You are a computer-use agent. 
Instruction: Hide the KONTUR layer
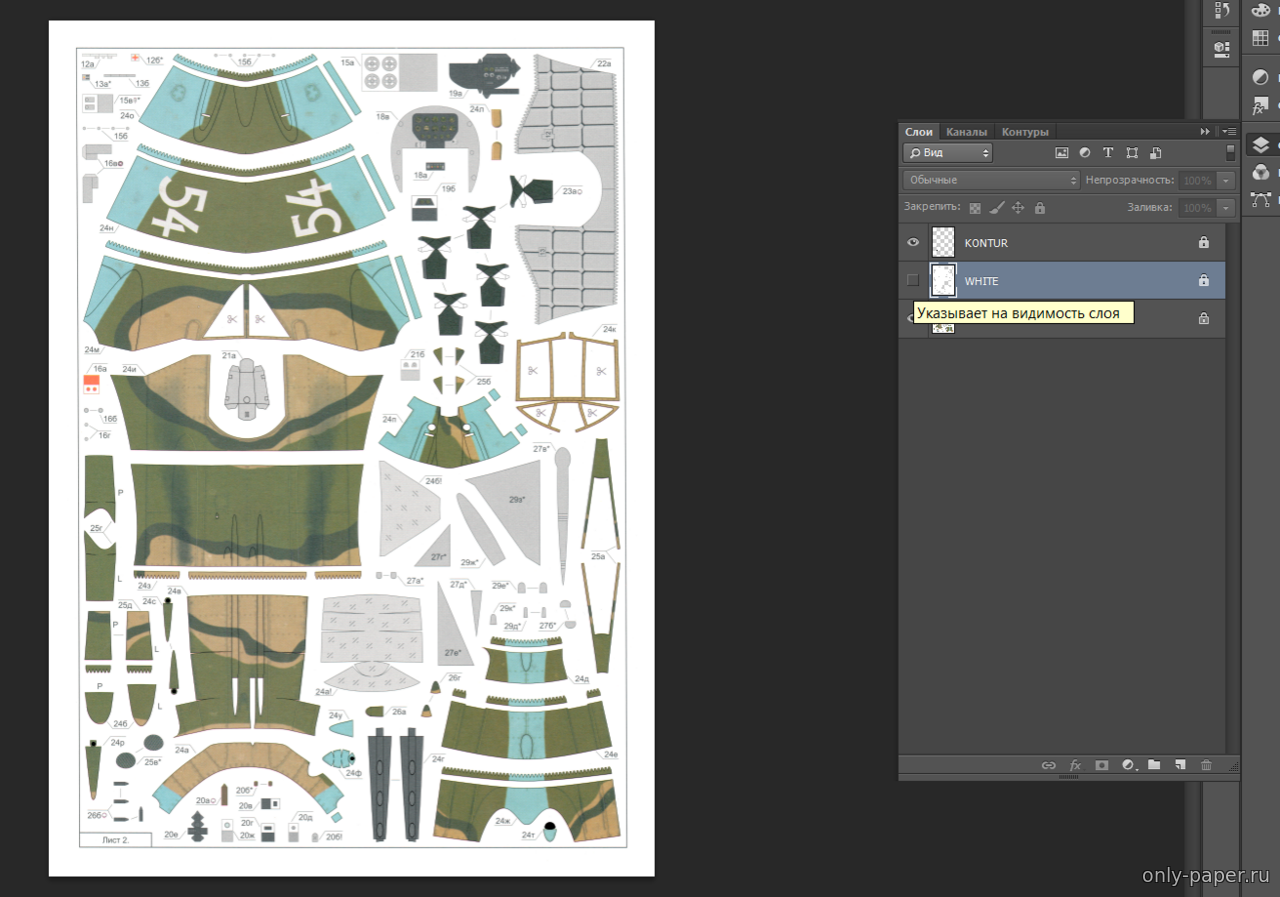[912, 243]
